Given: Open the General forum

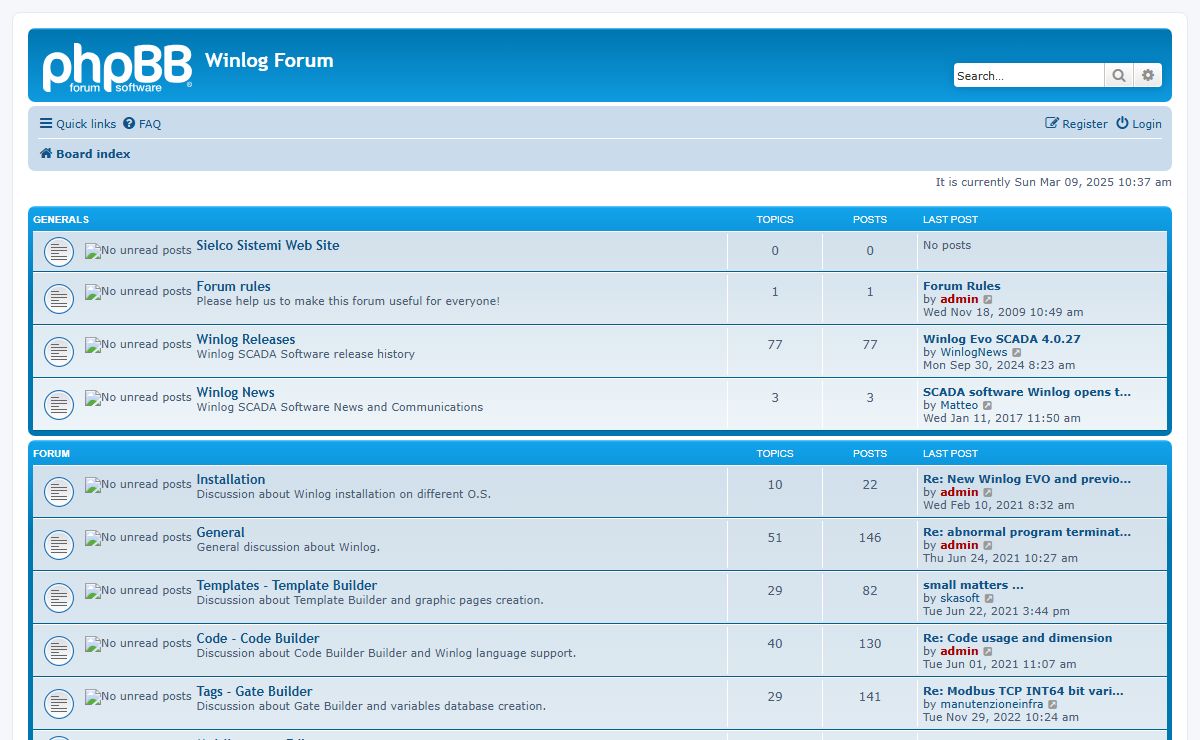Looking at the screenshot, I should 220,532.
